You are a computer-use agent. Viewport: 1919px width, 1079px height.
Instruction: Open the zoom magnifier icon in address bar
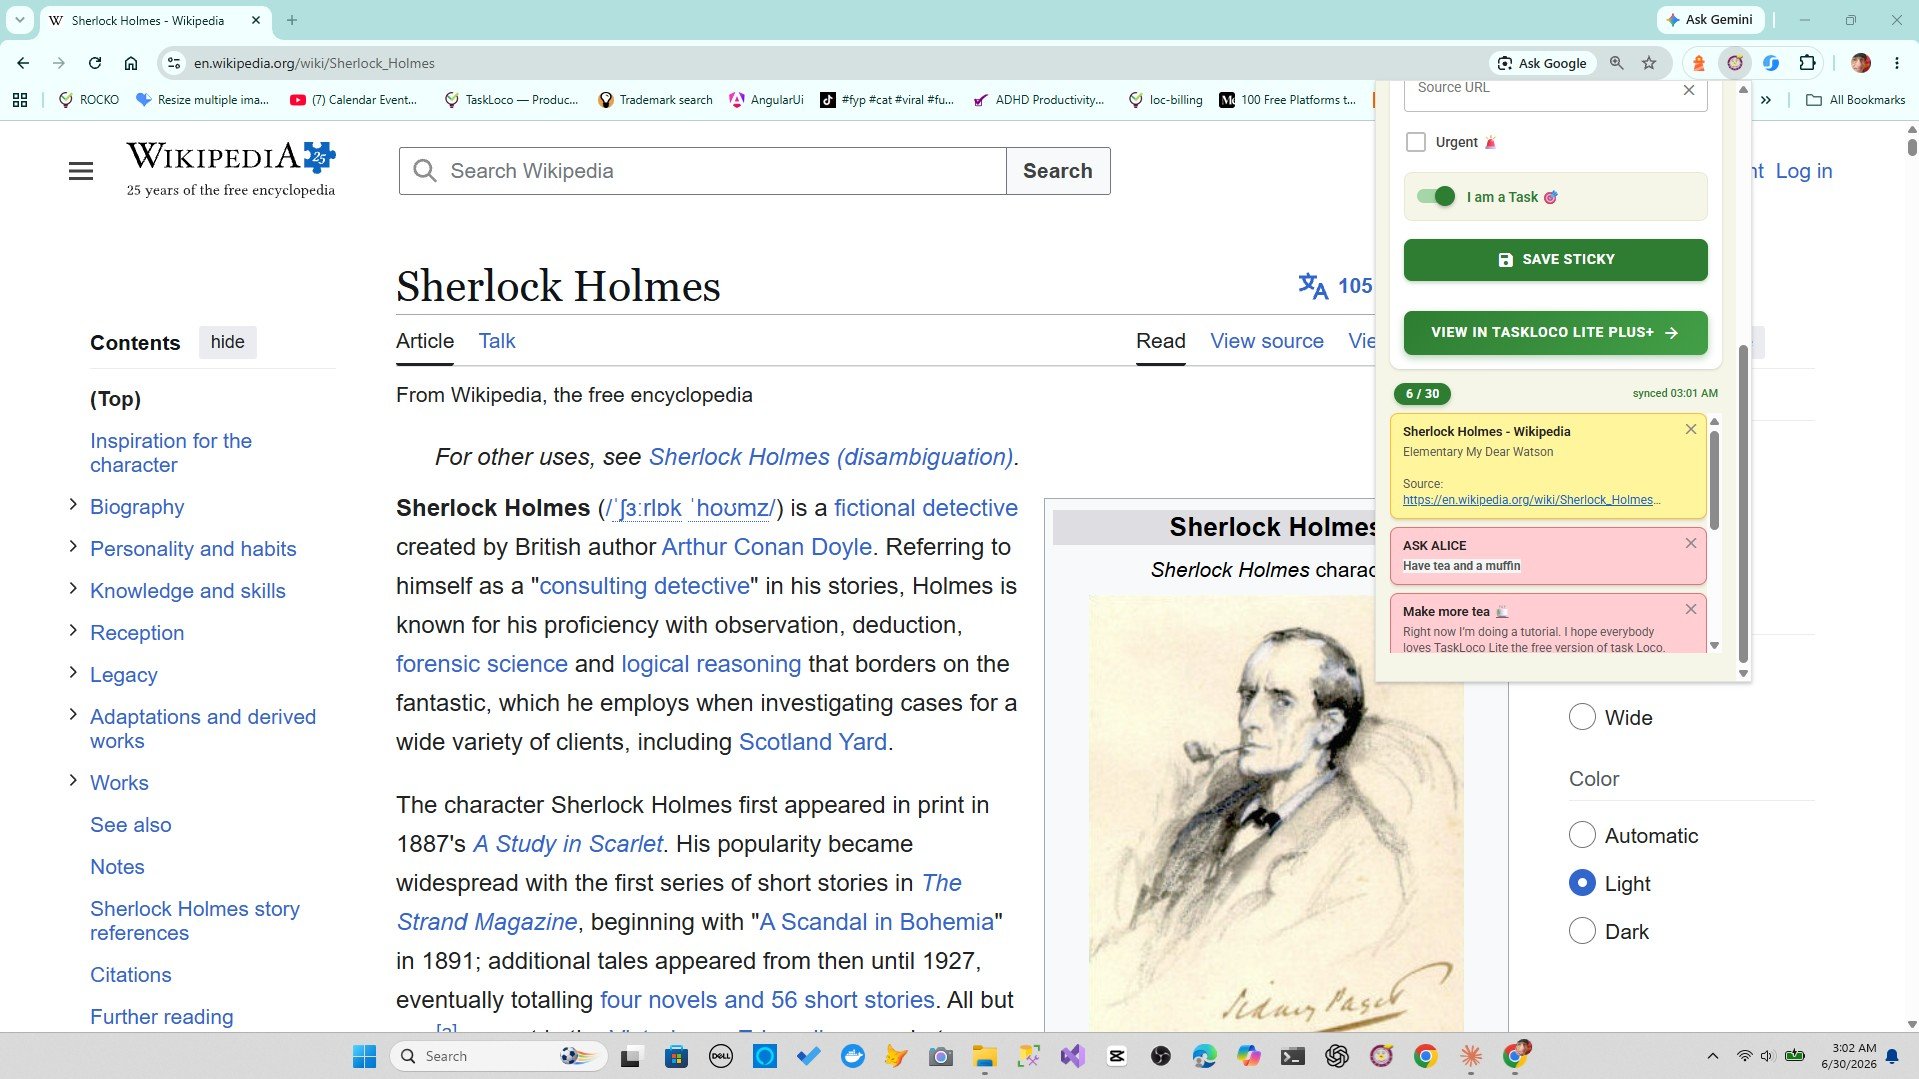(x=1616, y=63)
